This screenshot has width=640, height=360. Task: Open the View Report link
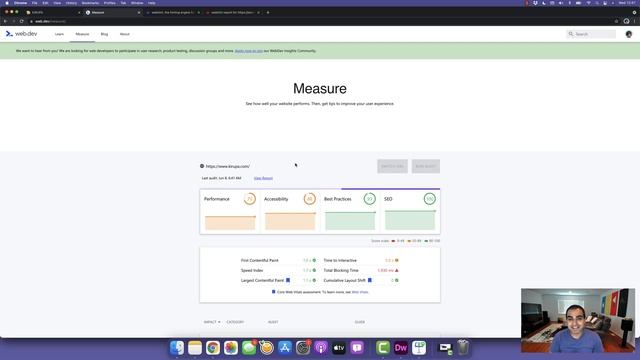(263, 178)
